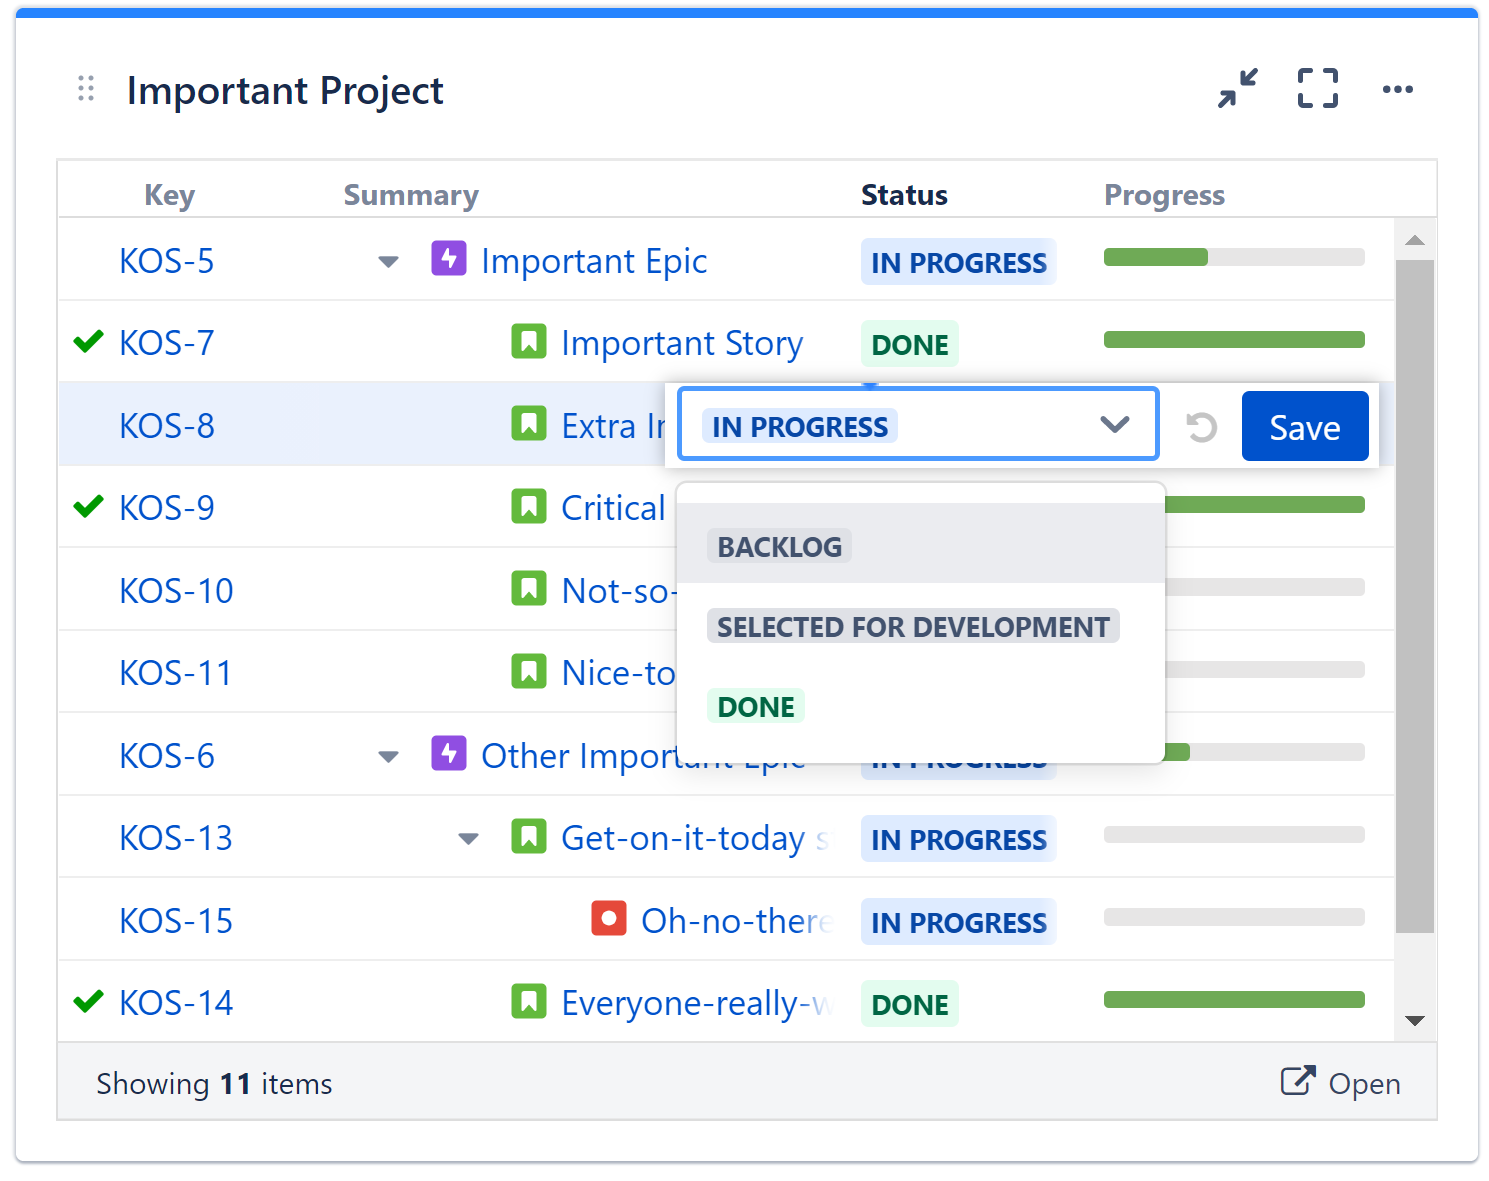The height and width of the screenshot is (1181, 1489).
Task: Collapse the widget using the inward arrows icon
Action: [1236, 88]
